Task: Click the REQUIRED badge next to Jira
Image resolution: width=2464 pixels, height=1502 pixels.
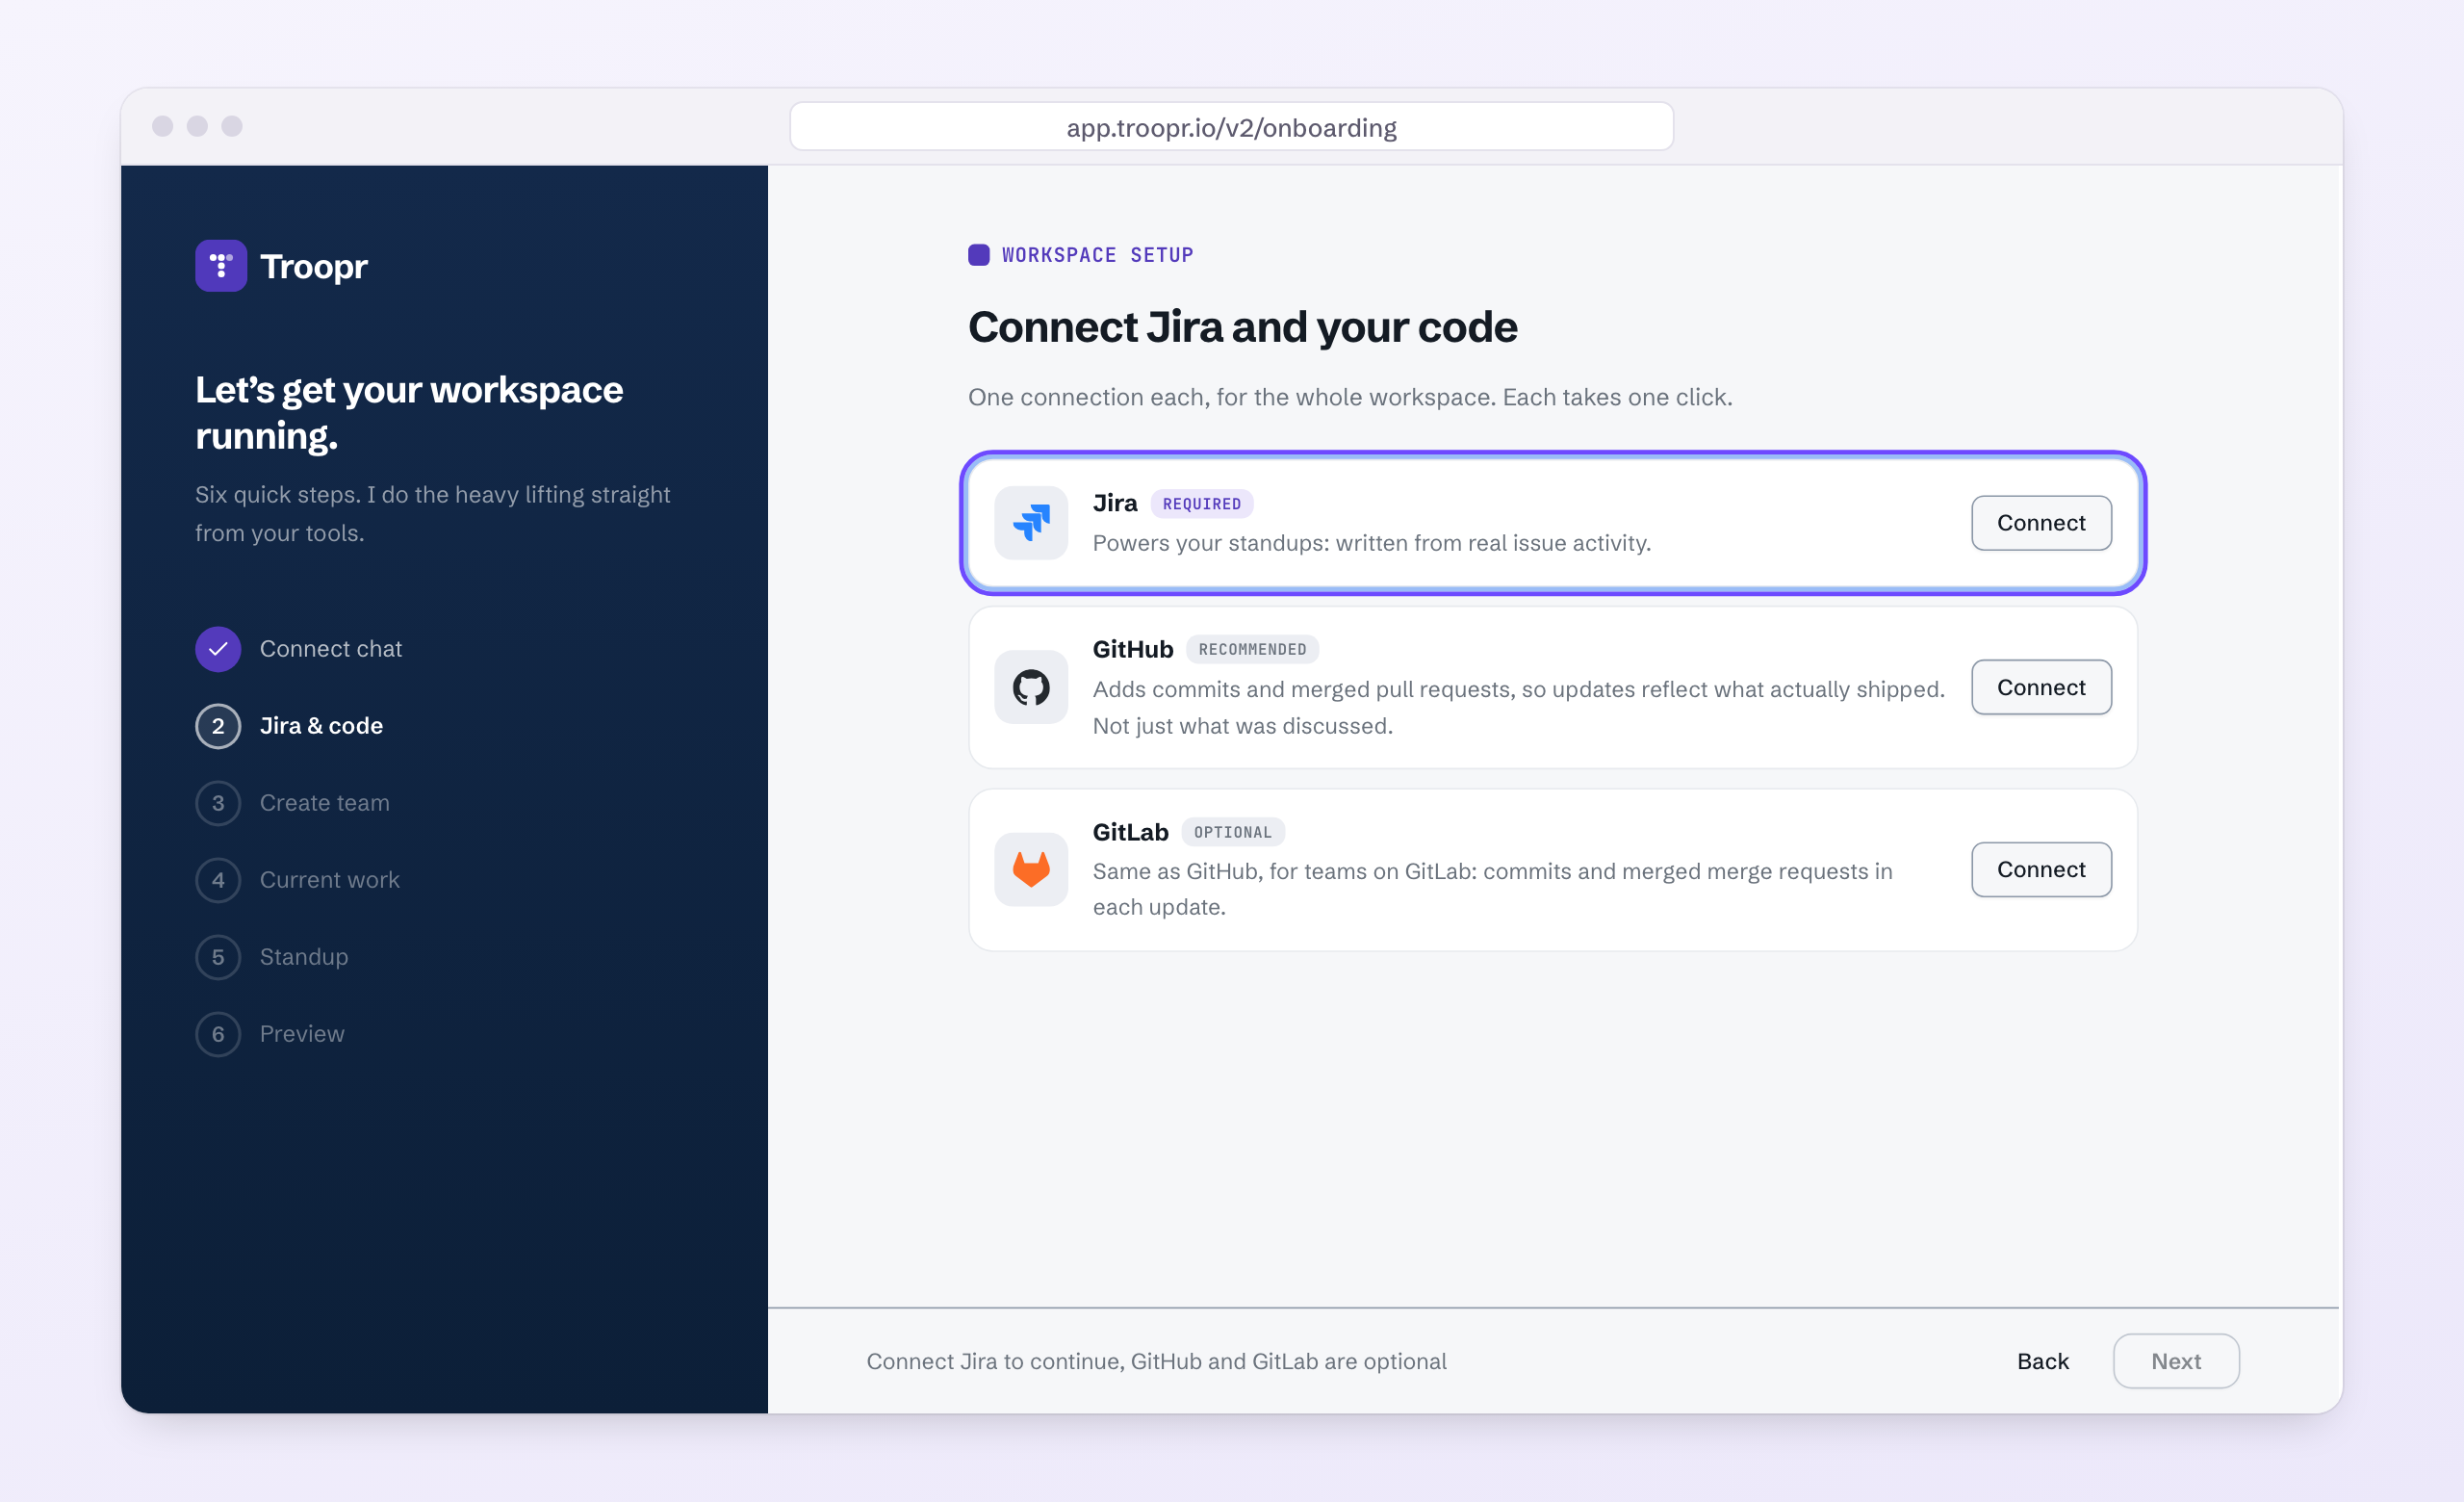Action: 1201,504
